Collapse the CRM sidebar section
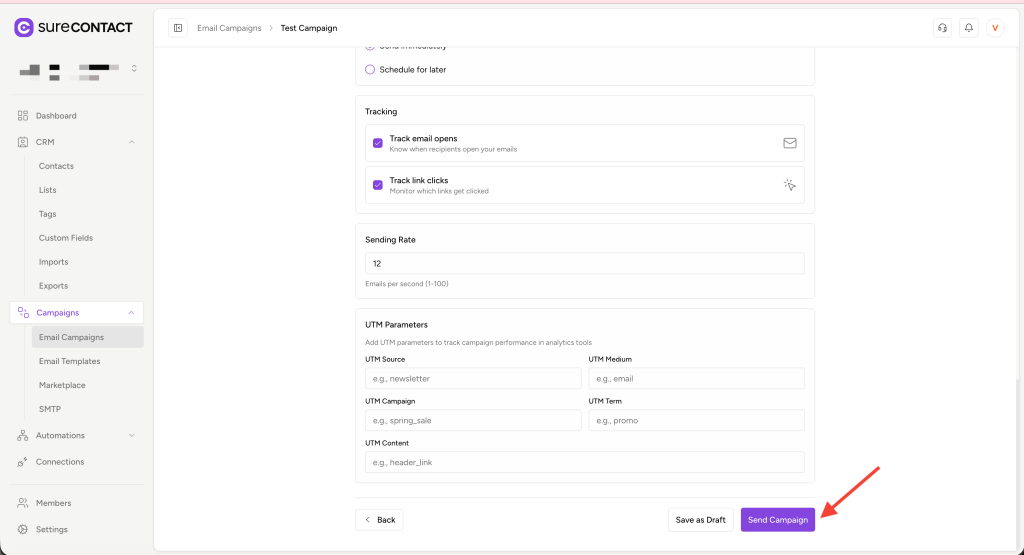Screen dimensions: 1024x555 coord(132,142)
